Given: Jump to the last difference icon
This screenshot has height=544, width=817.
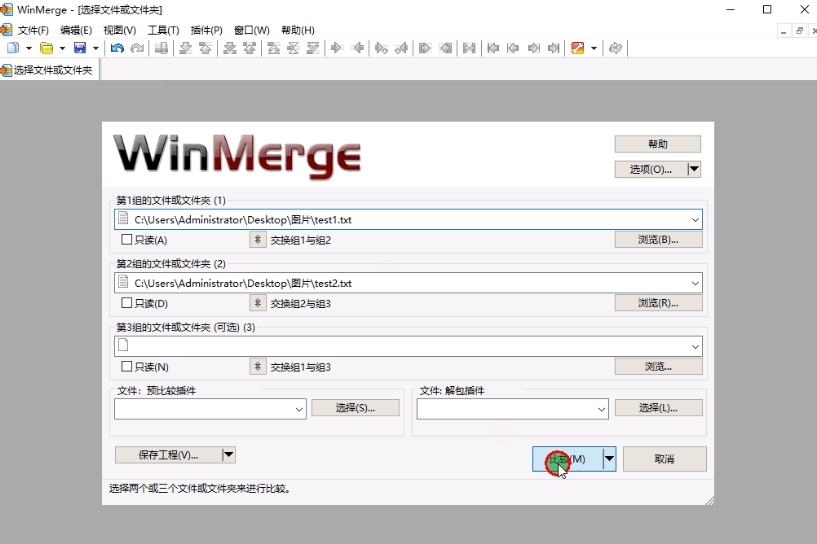Looking at the screenshot, I should 313,48.
